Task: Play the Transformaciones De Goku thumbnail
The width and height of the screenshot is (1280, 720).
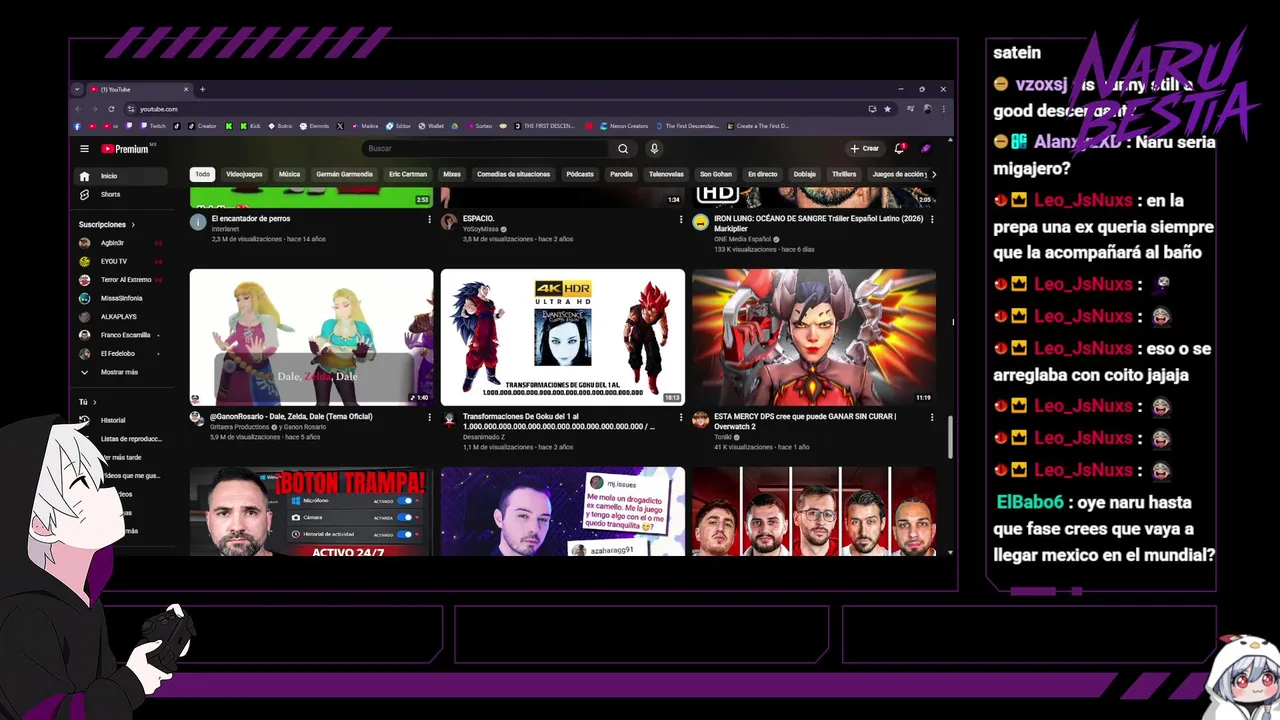Action: pos(563,337)
